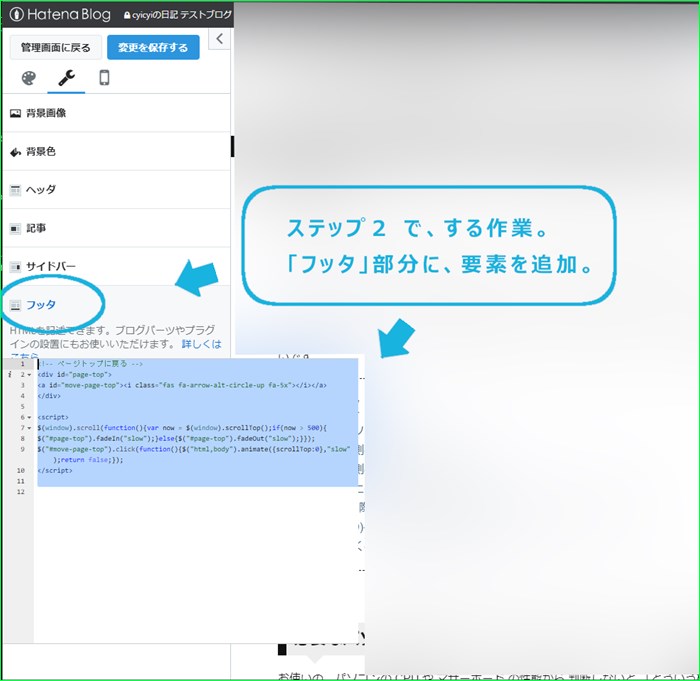Click the fadeIn("slow") code line
This screenshot has width=700, height=681.
click(176, 439)
